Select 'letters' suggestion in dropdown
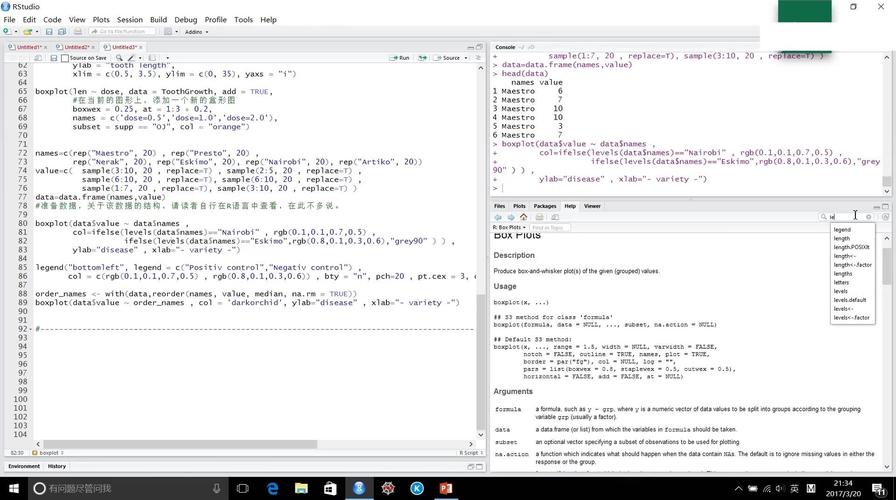 (x=841, y=282)
